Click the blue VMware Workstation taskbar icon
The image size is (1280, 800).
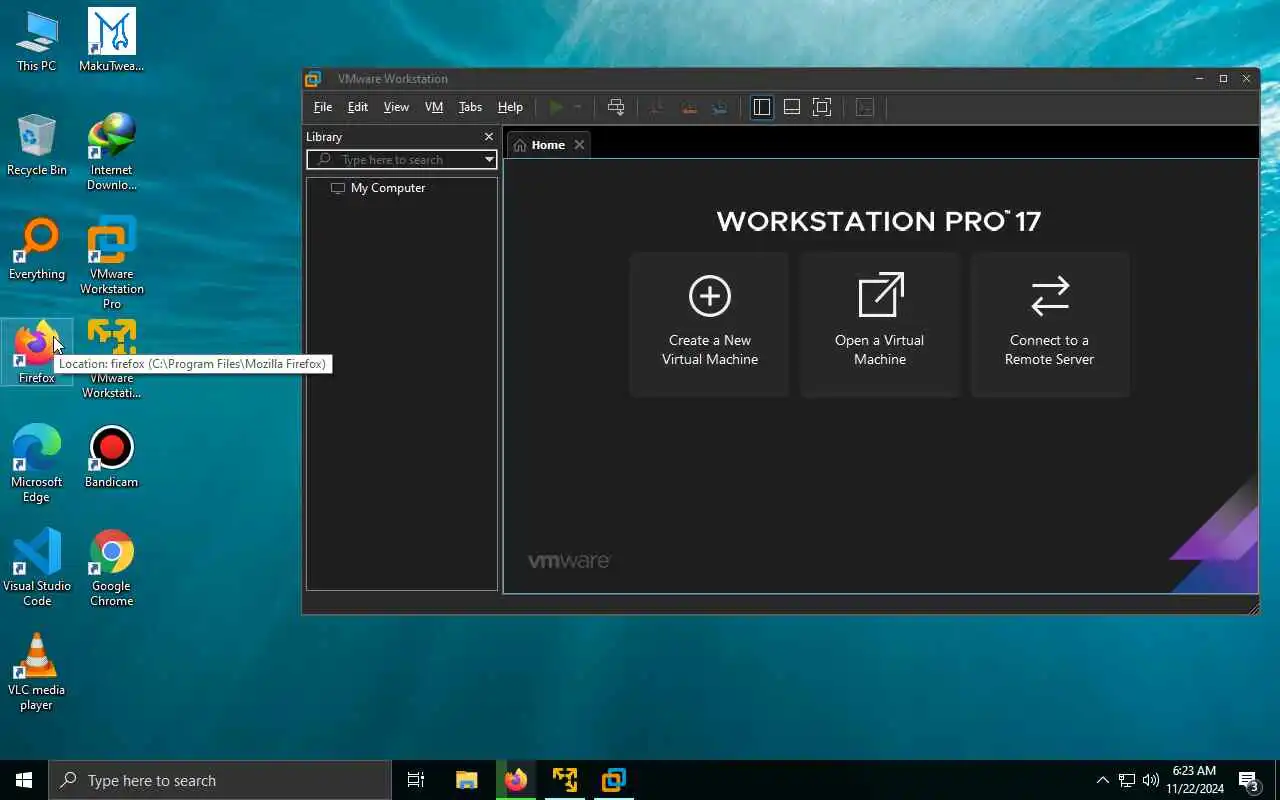pos(614,780)
